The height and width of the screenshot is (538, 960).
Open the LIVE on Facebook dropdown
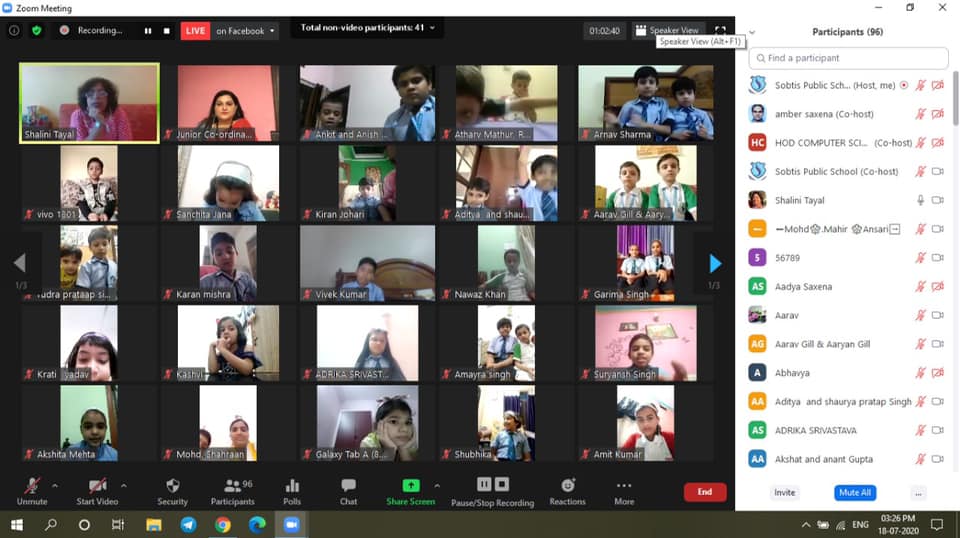[x=272, y=31]
